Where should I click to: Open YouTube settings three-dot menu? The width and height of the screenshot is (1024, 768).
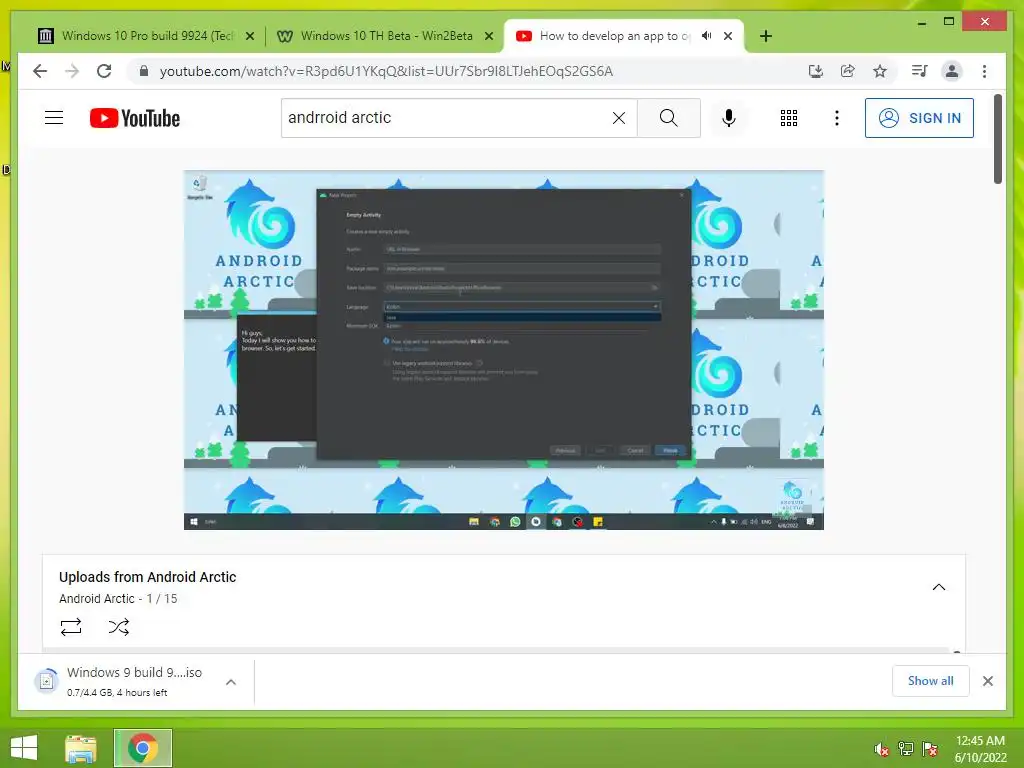tap(837, 118)
